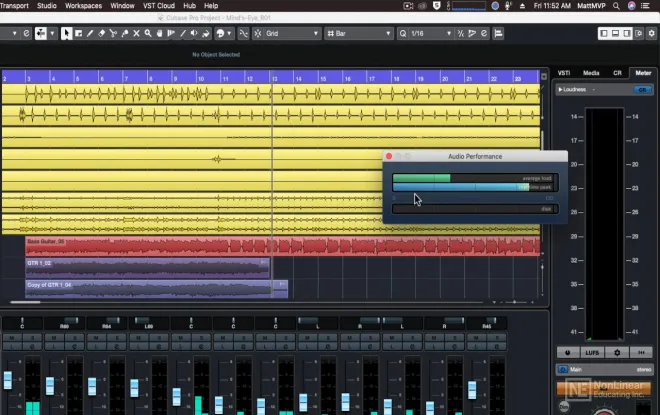The width and height of the screenshot is (660, 415).
Task: Click the meter reset button left of LUFS
Action: click(x=567, y=353)
